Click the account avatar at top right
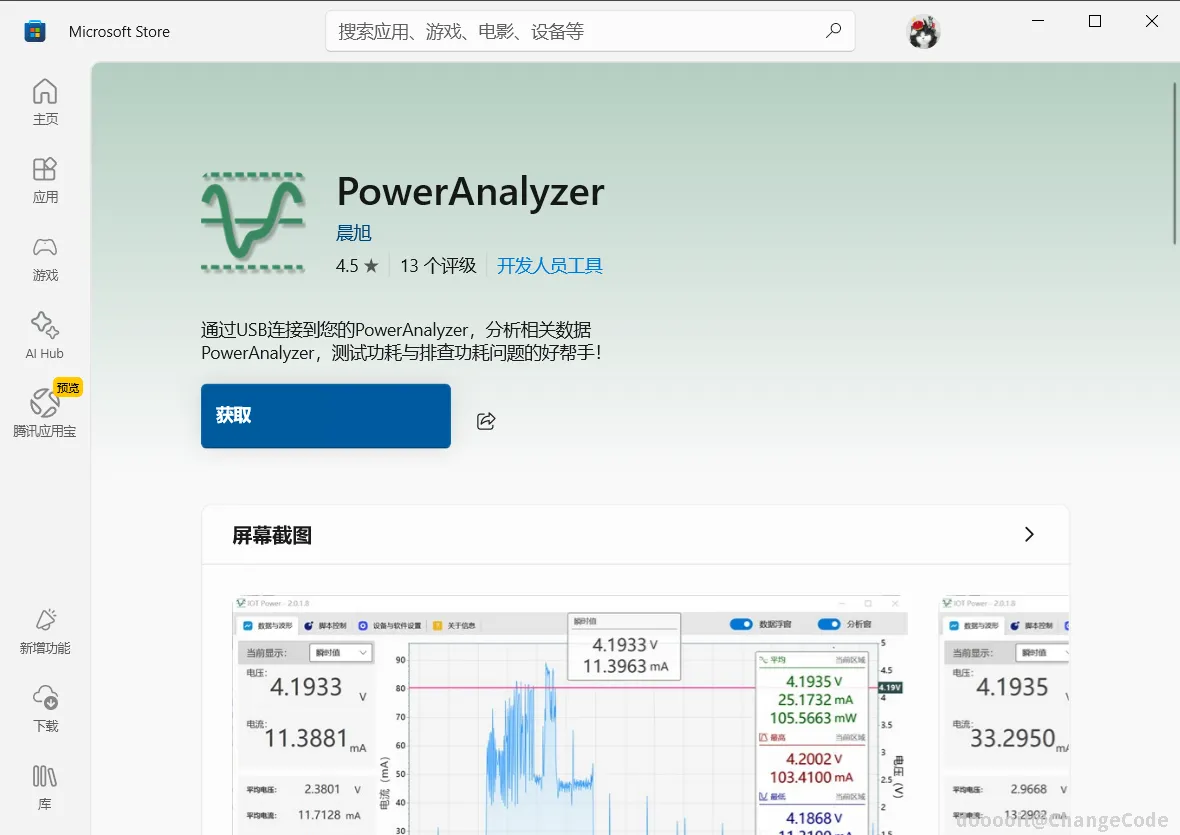The height and width of the screenshot is (835, 1180). pos(922,31)
